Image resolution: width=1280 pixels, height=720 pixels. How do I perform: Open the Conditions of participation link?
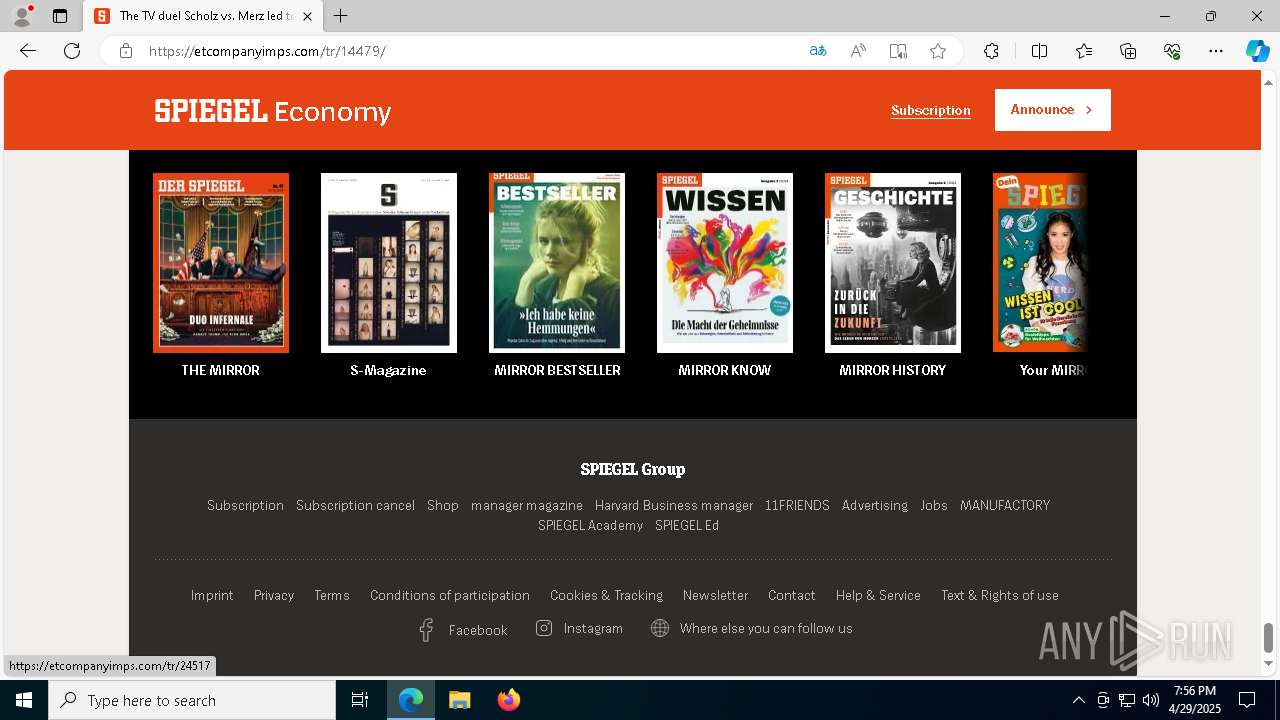[450, 595]
